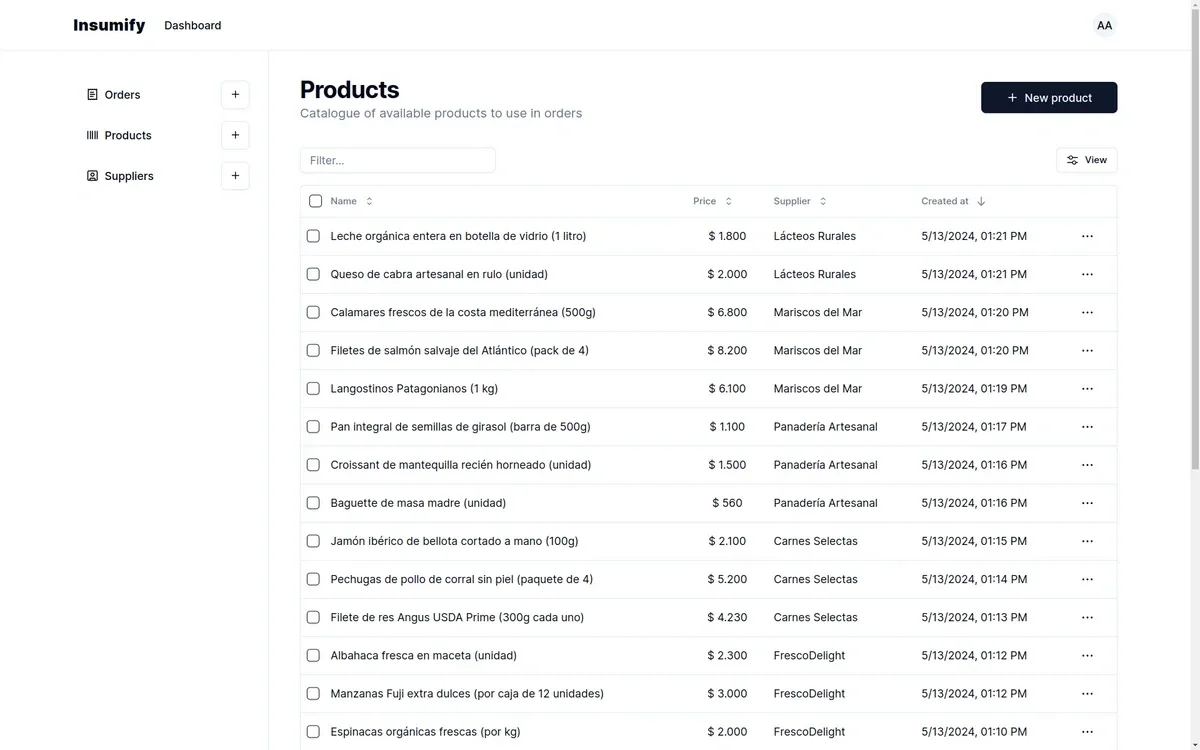Image resolution: width=1200 pixels, height=750 pixels.
Task: Check the Leche orgánica entera row checkbox
Action: 313,236
